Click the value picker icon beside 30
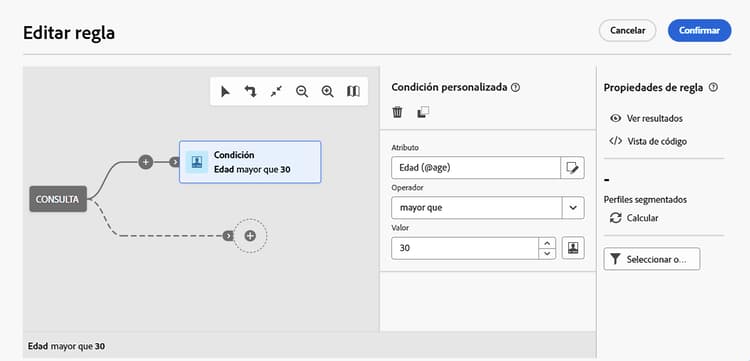The height and width of the screenshot is (361, 750). click(x=573, y=248)
